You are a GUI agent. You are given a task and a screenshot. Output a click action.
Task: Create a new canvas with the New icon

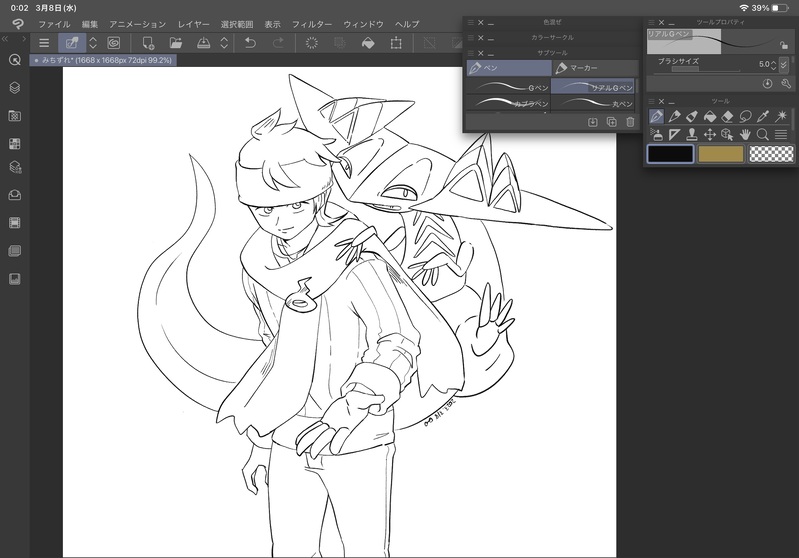(148, 43)
